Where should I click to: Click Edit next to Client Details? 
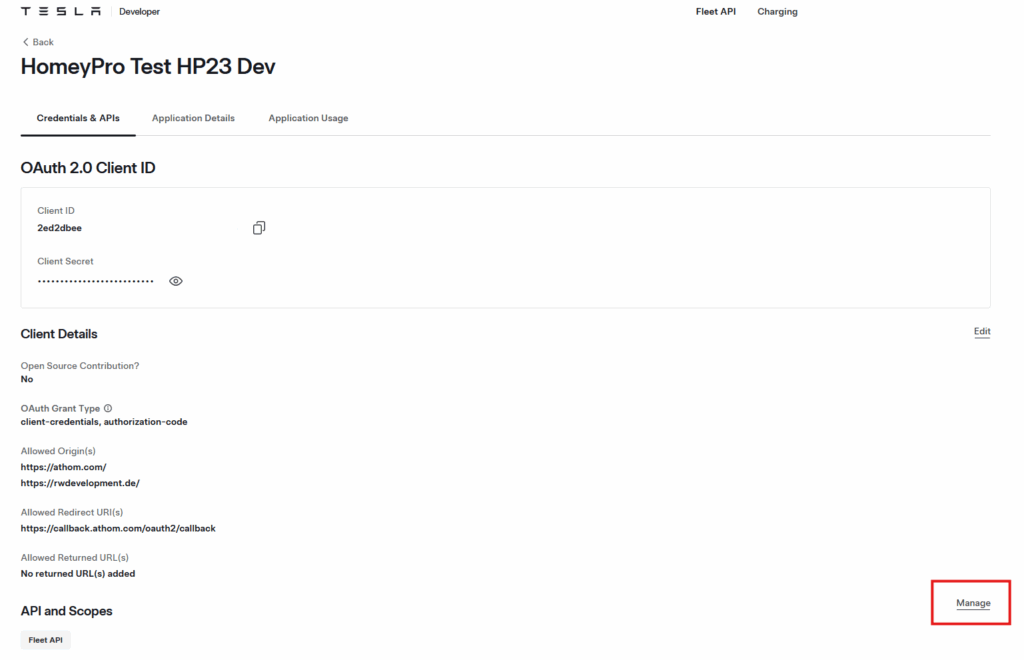pos(982,332)
